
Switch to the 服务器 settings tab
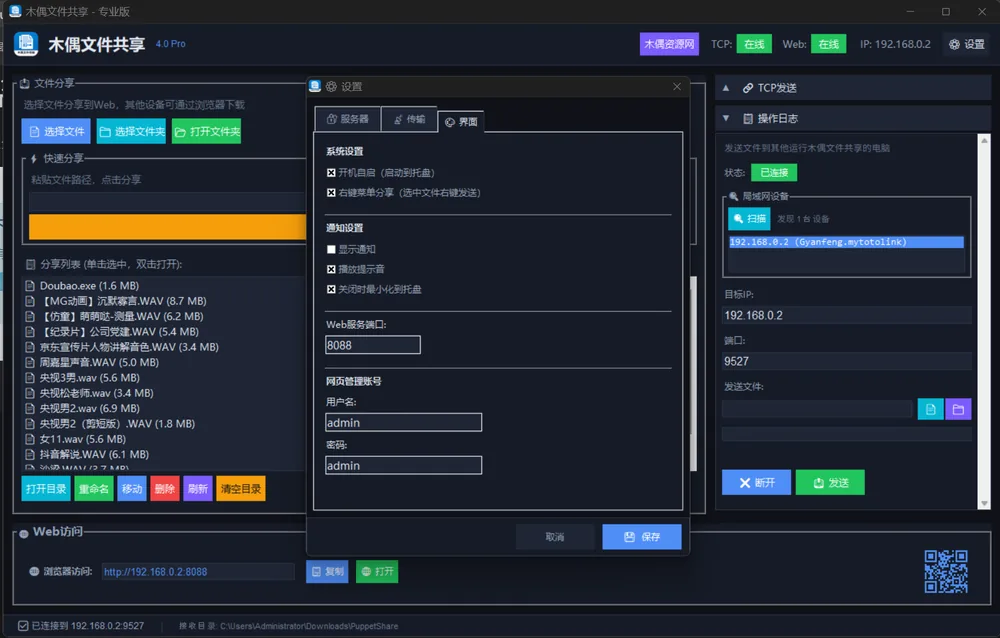(348, 119)
